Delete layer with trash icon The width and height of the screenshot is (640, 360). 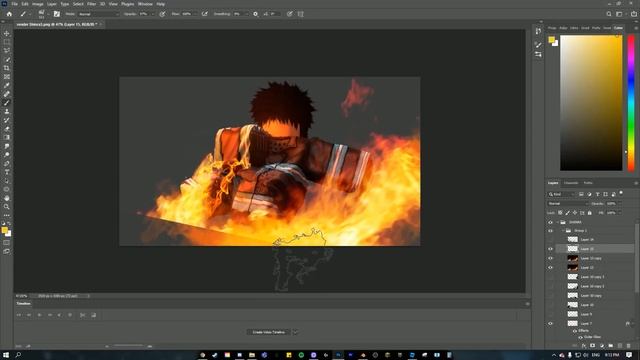pyautogui.click(x=629, y=346)
